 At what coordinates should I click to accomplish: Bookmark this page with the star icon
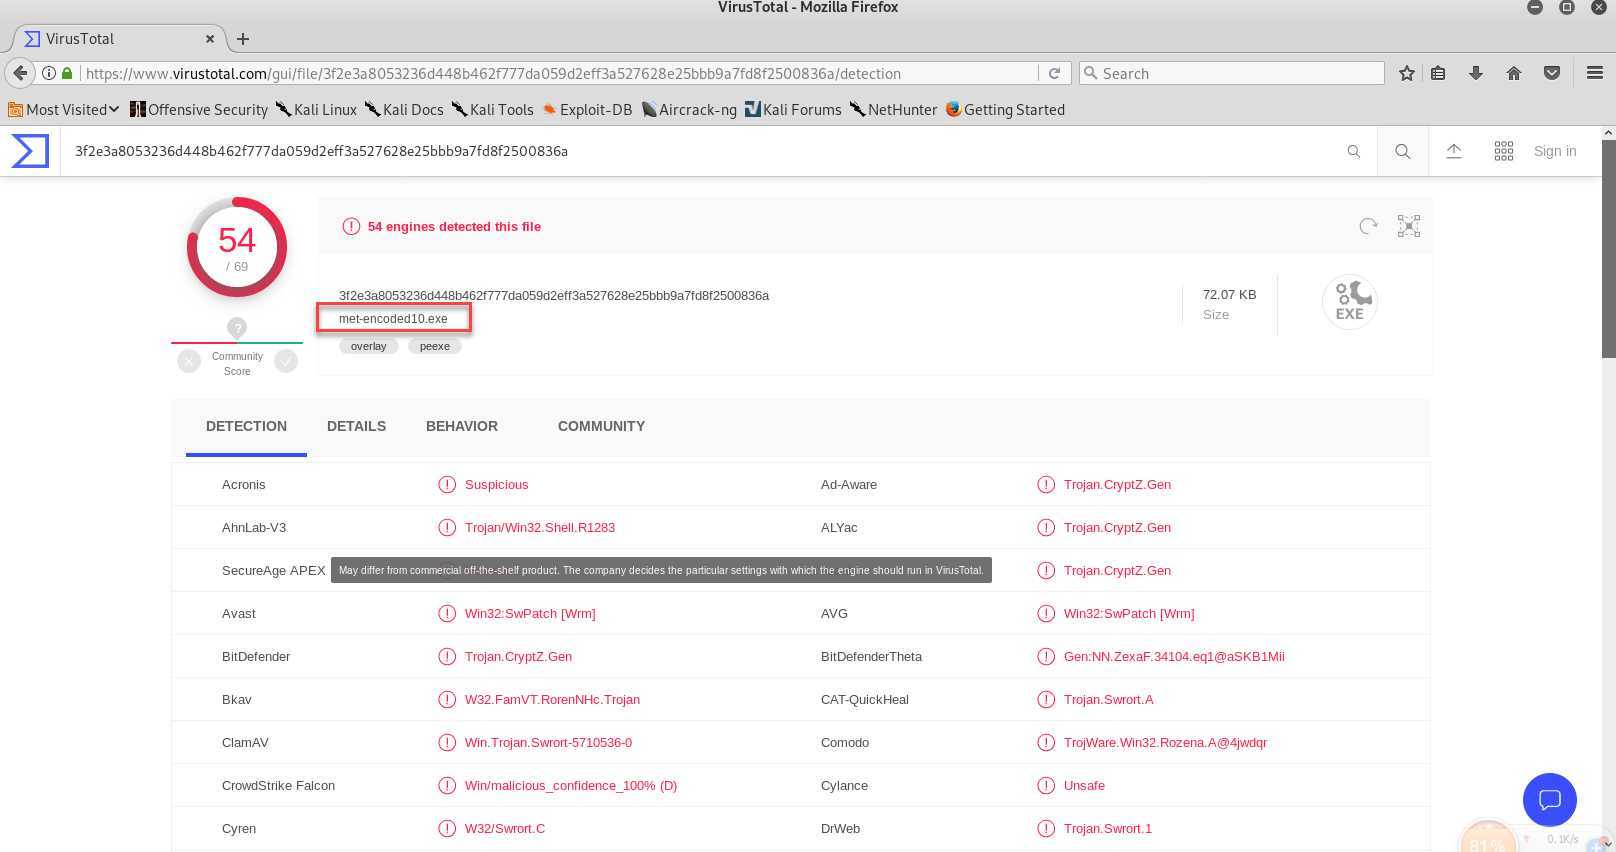tap(1407, 73)
